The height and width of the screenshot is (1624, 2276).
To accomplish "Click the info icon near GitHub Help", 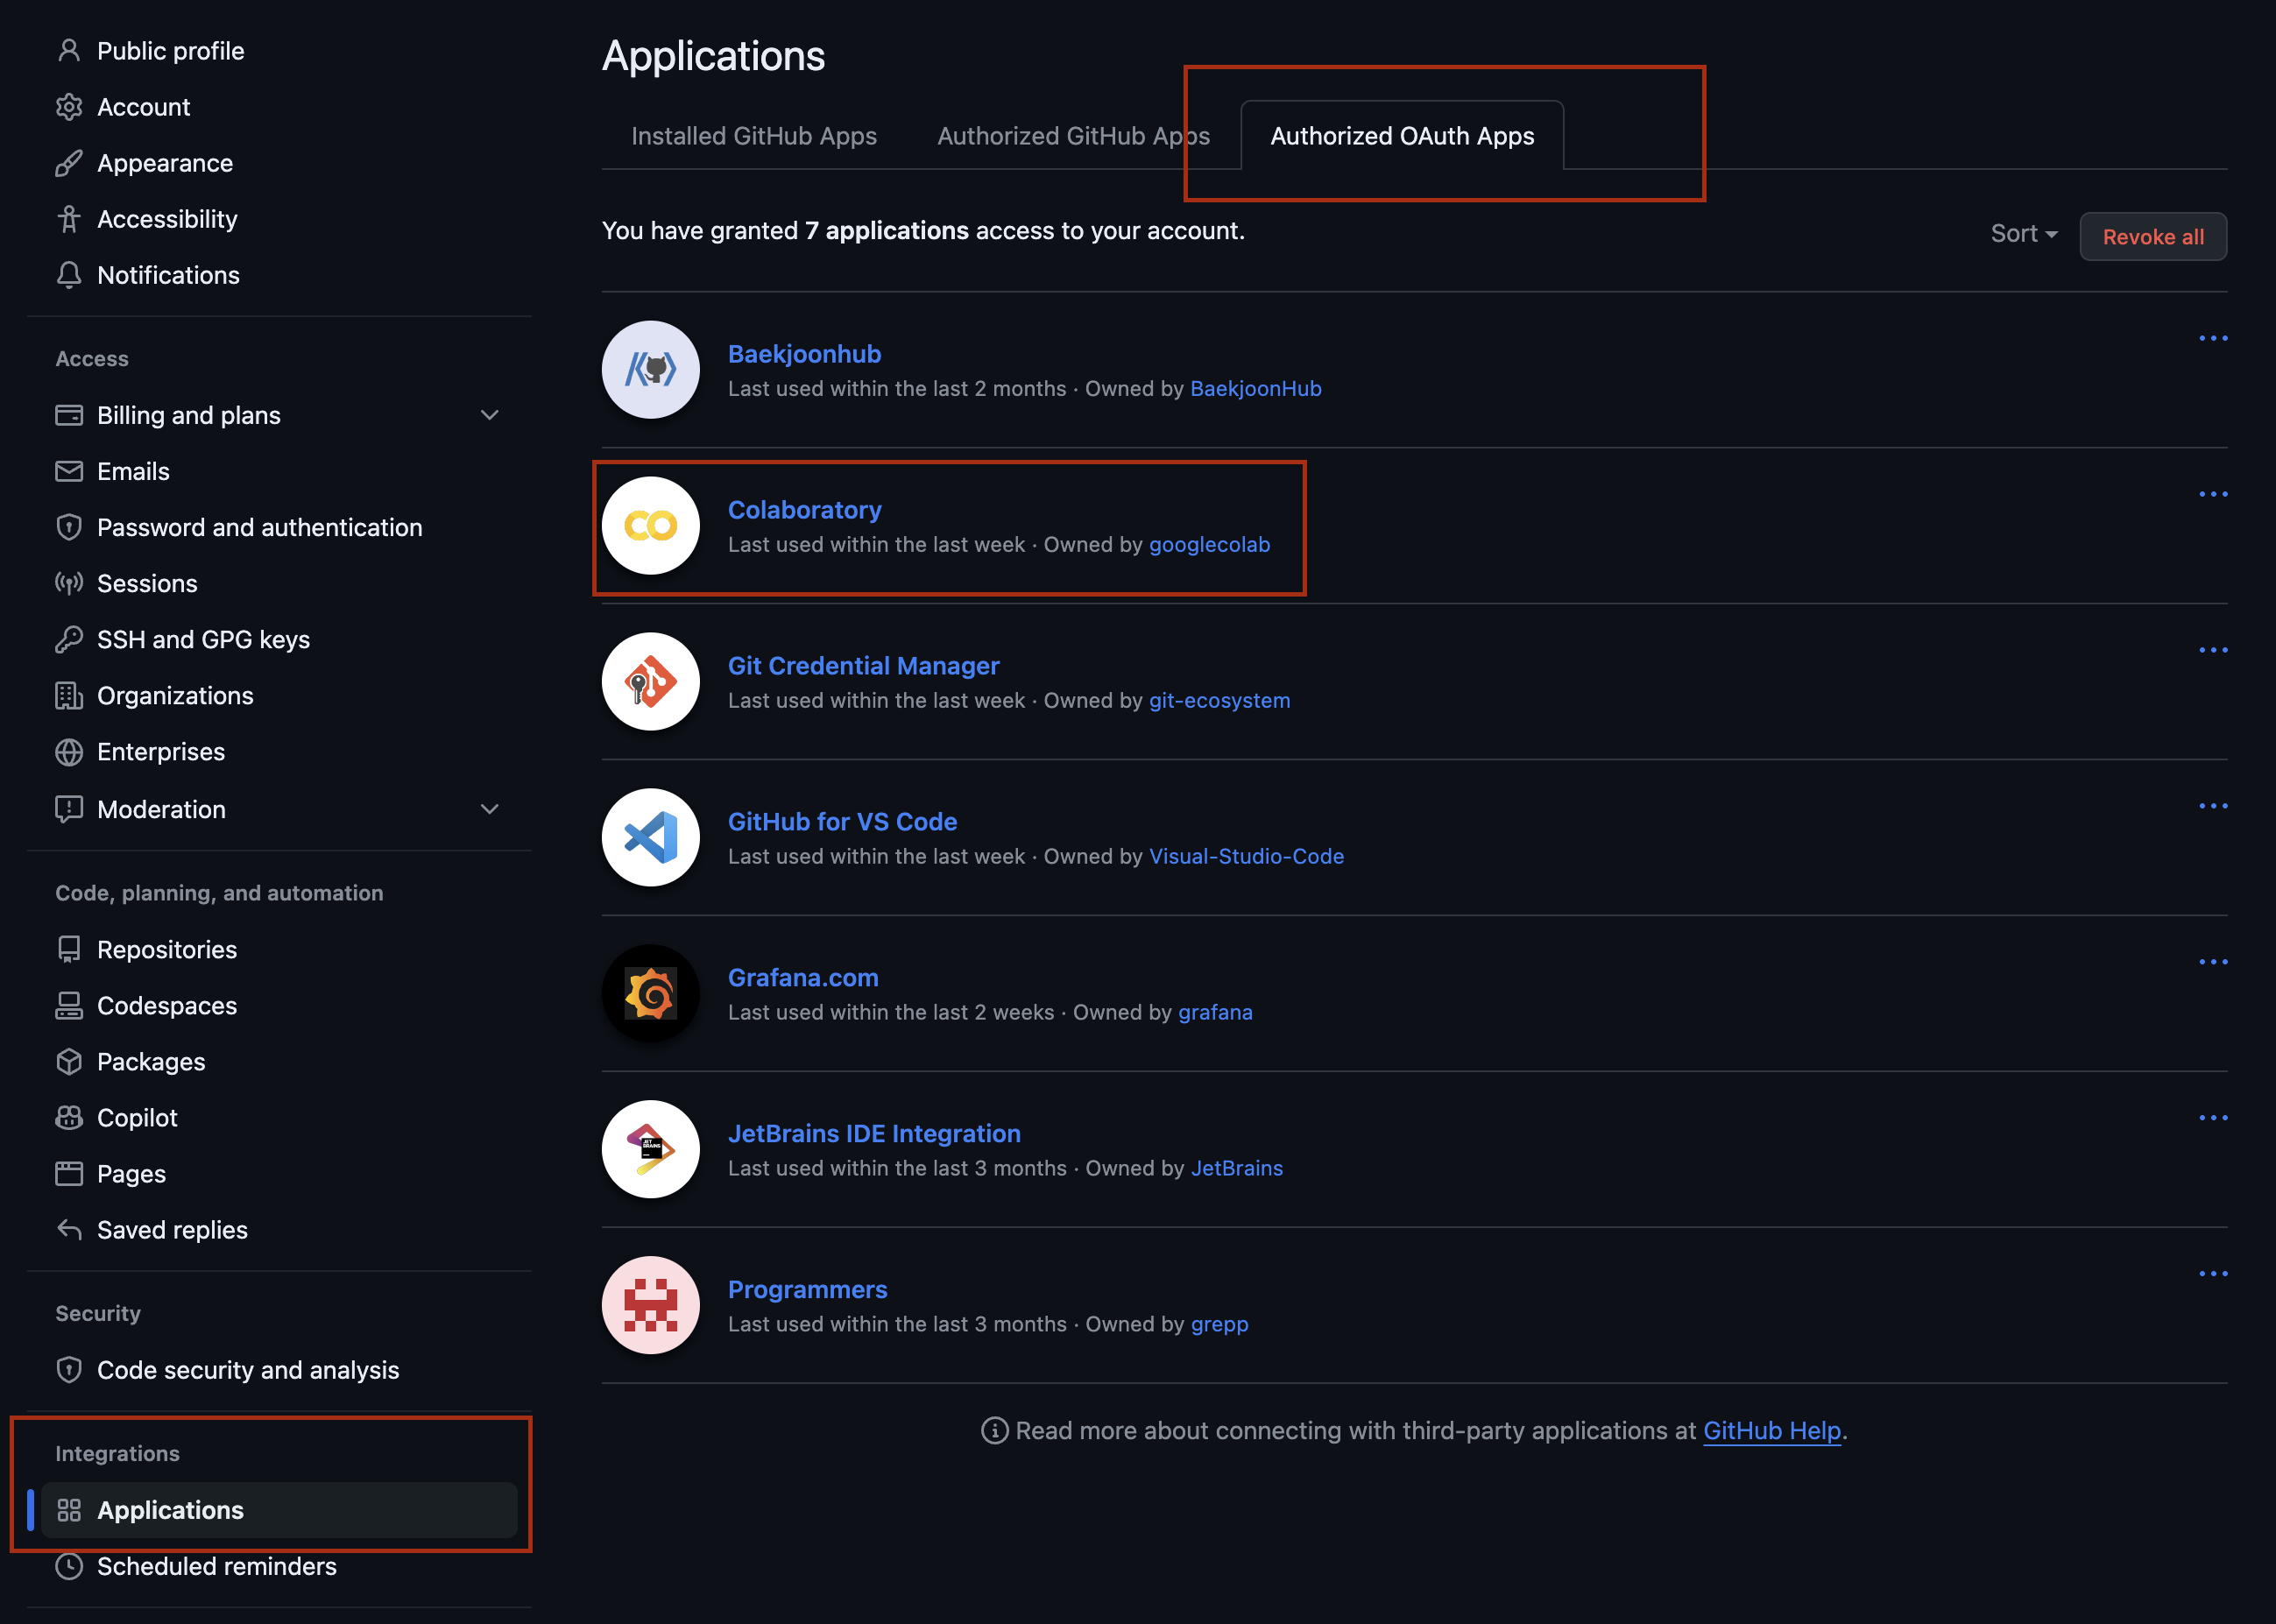I will click(994, 1431).
